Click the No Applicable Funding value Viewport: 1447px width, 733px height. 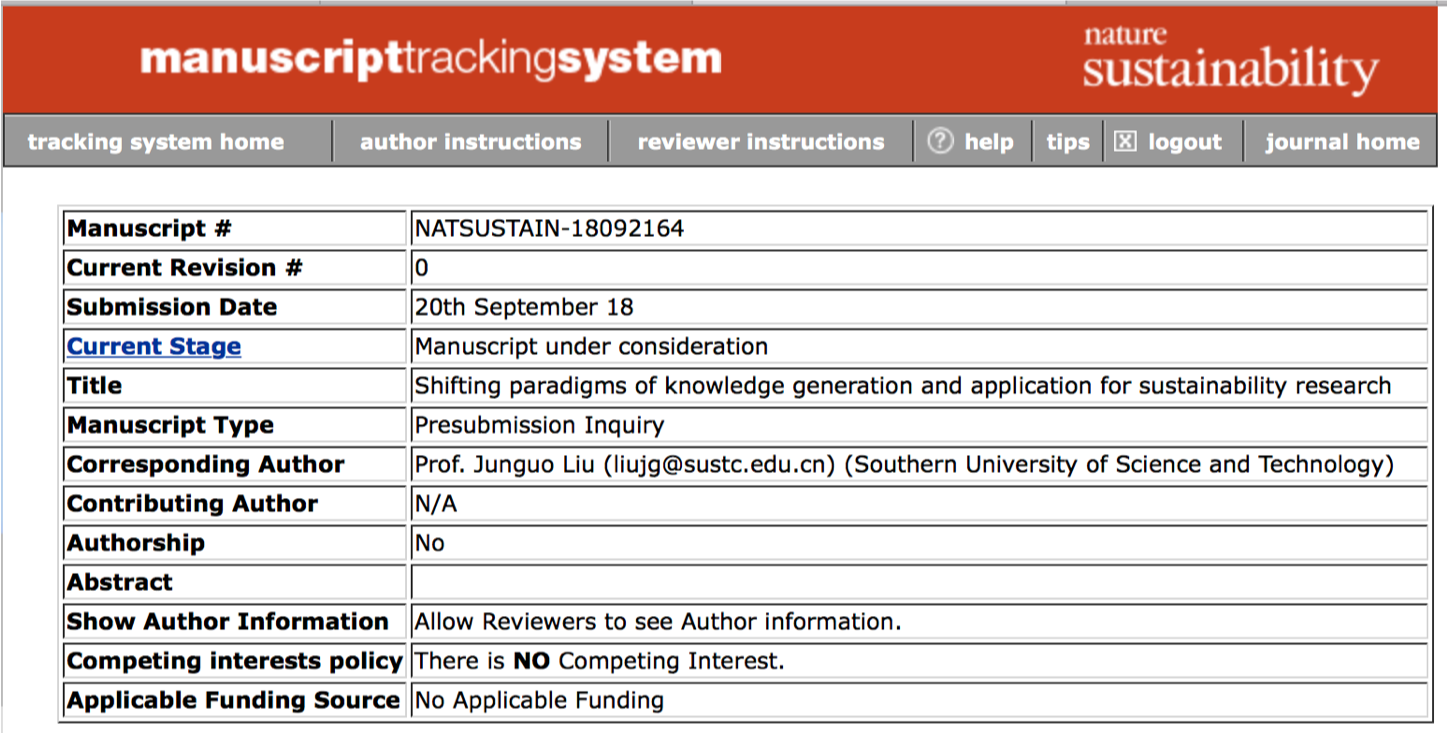coord(540,701)
